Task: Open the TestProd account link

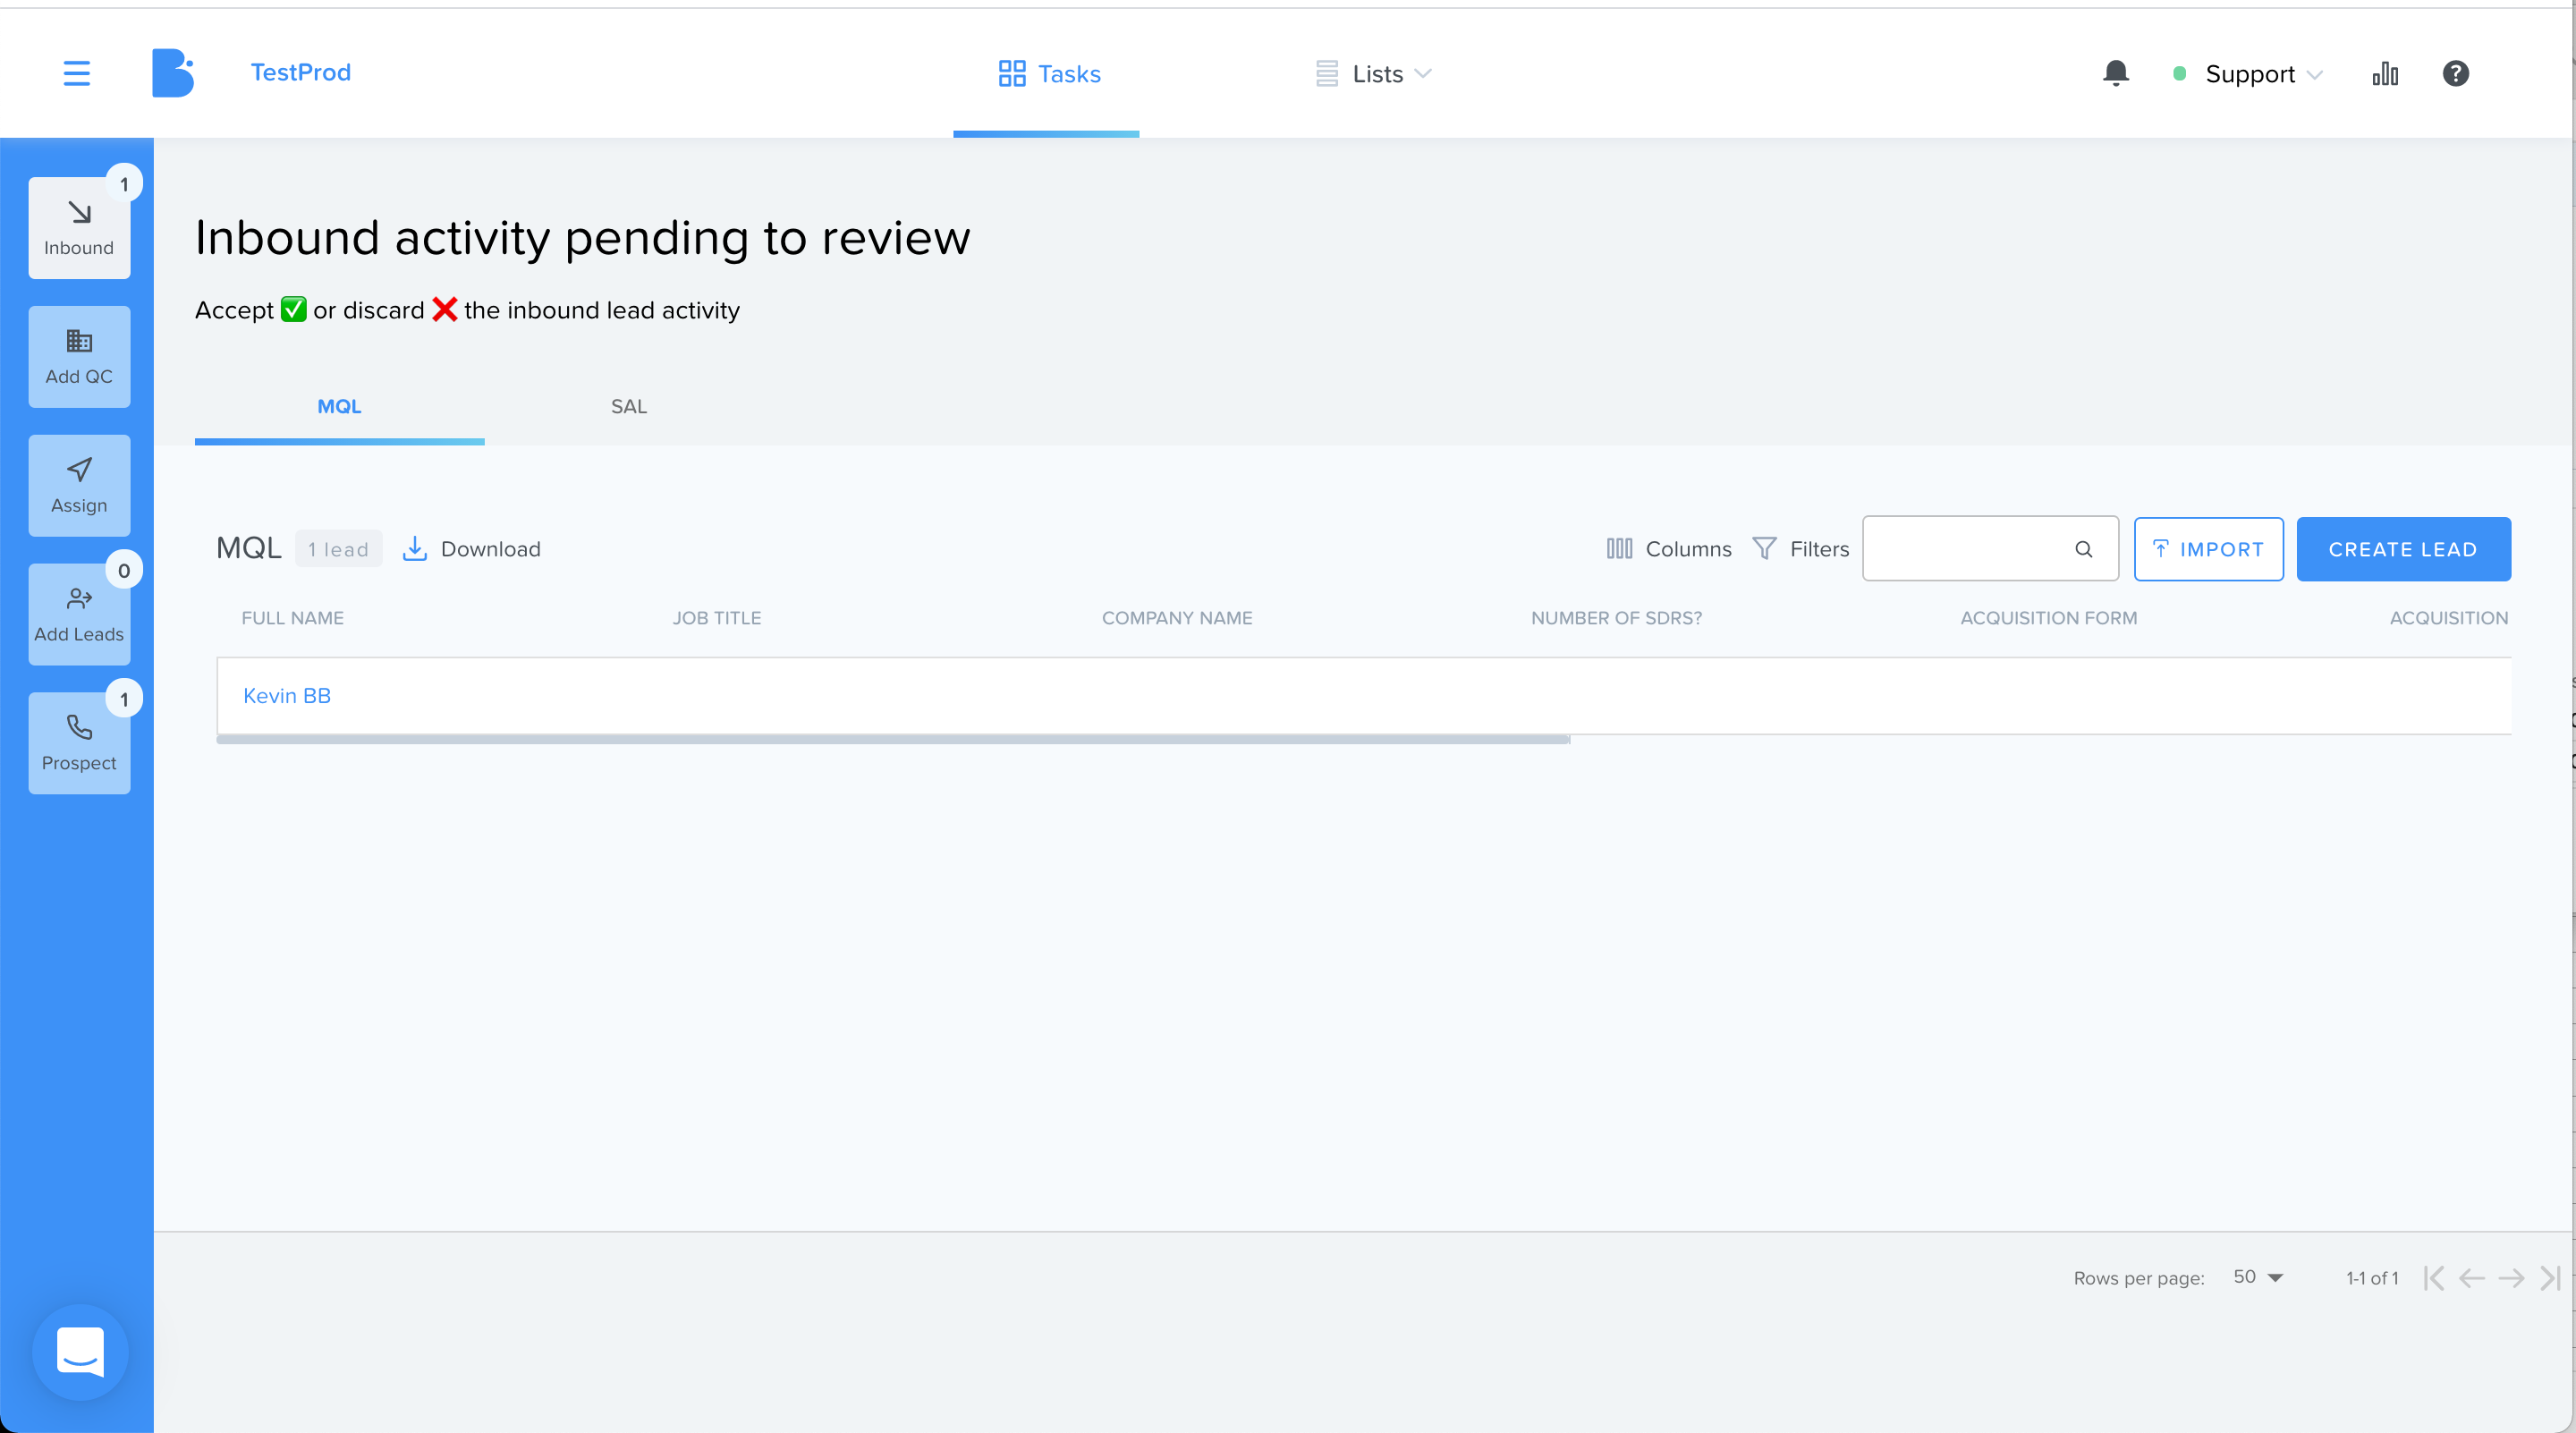Action: coord(300,72)
